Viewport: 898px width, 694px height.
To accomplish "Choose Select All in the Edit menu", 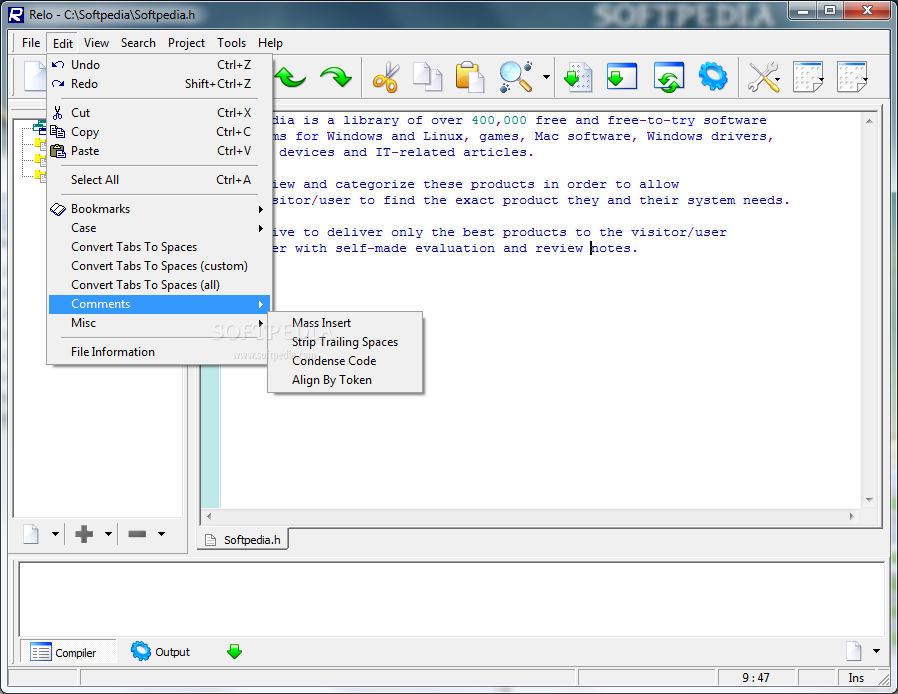I will [159, 180].
